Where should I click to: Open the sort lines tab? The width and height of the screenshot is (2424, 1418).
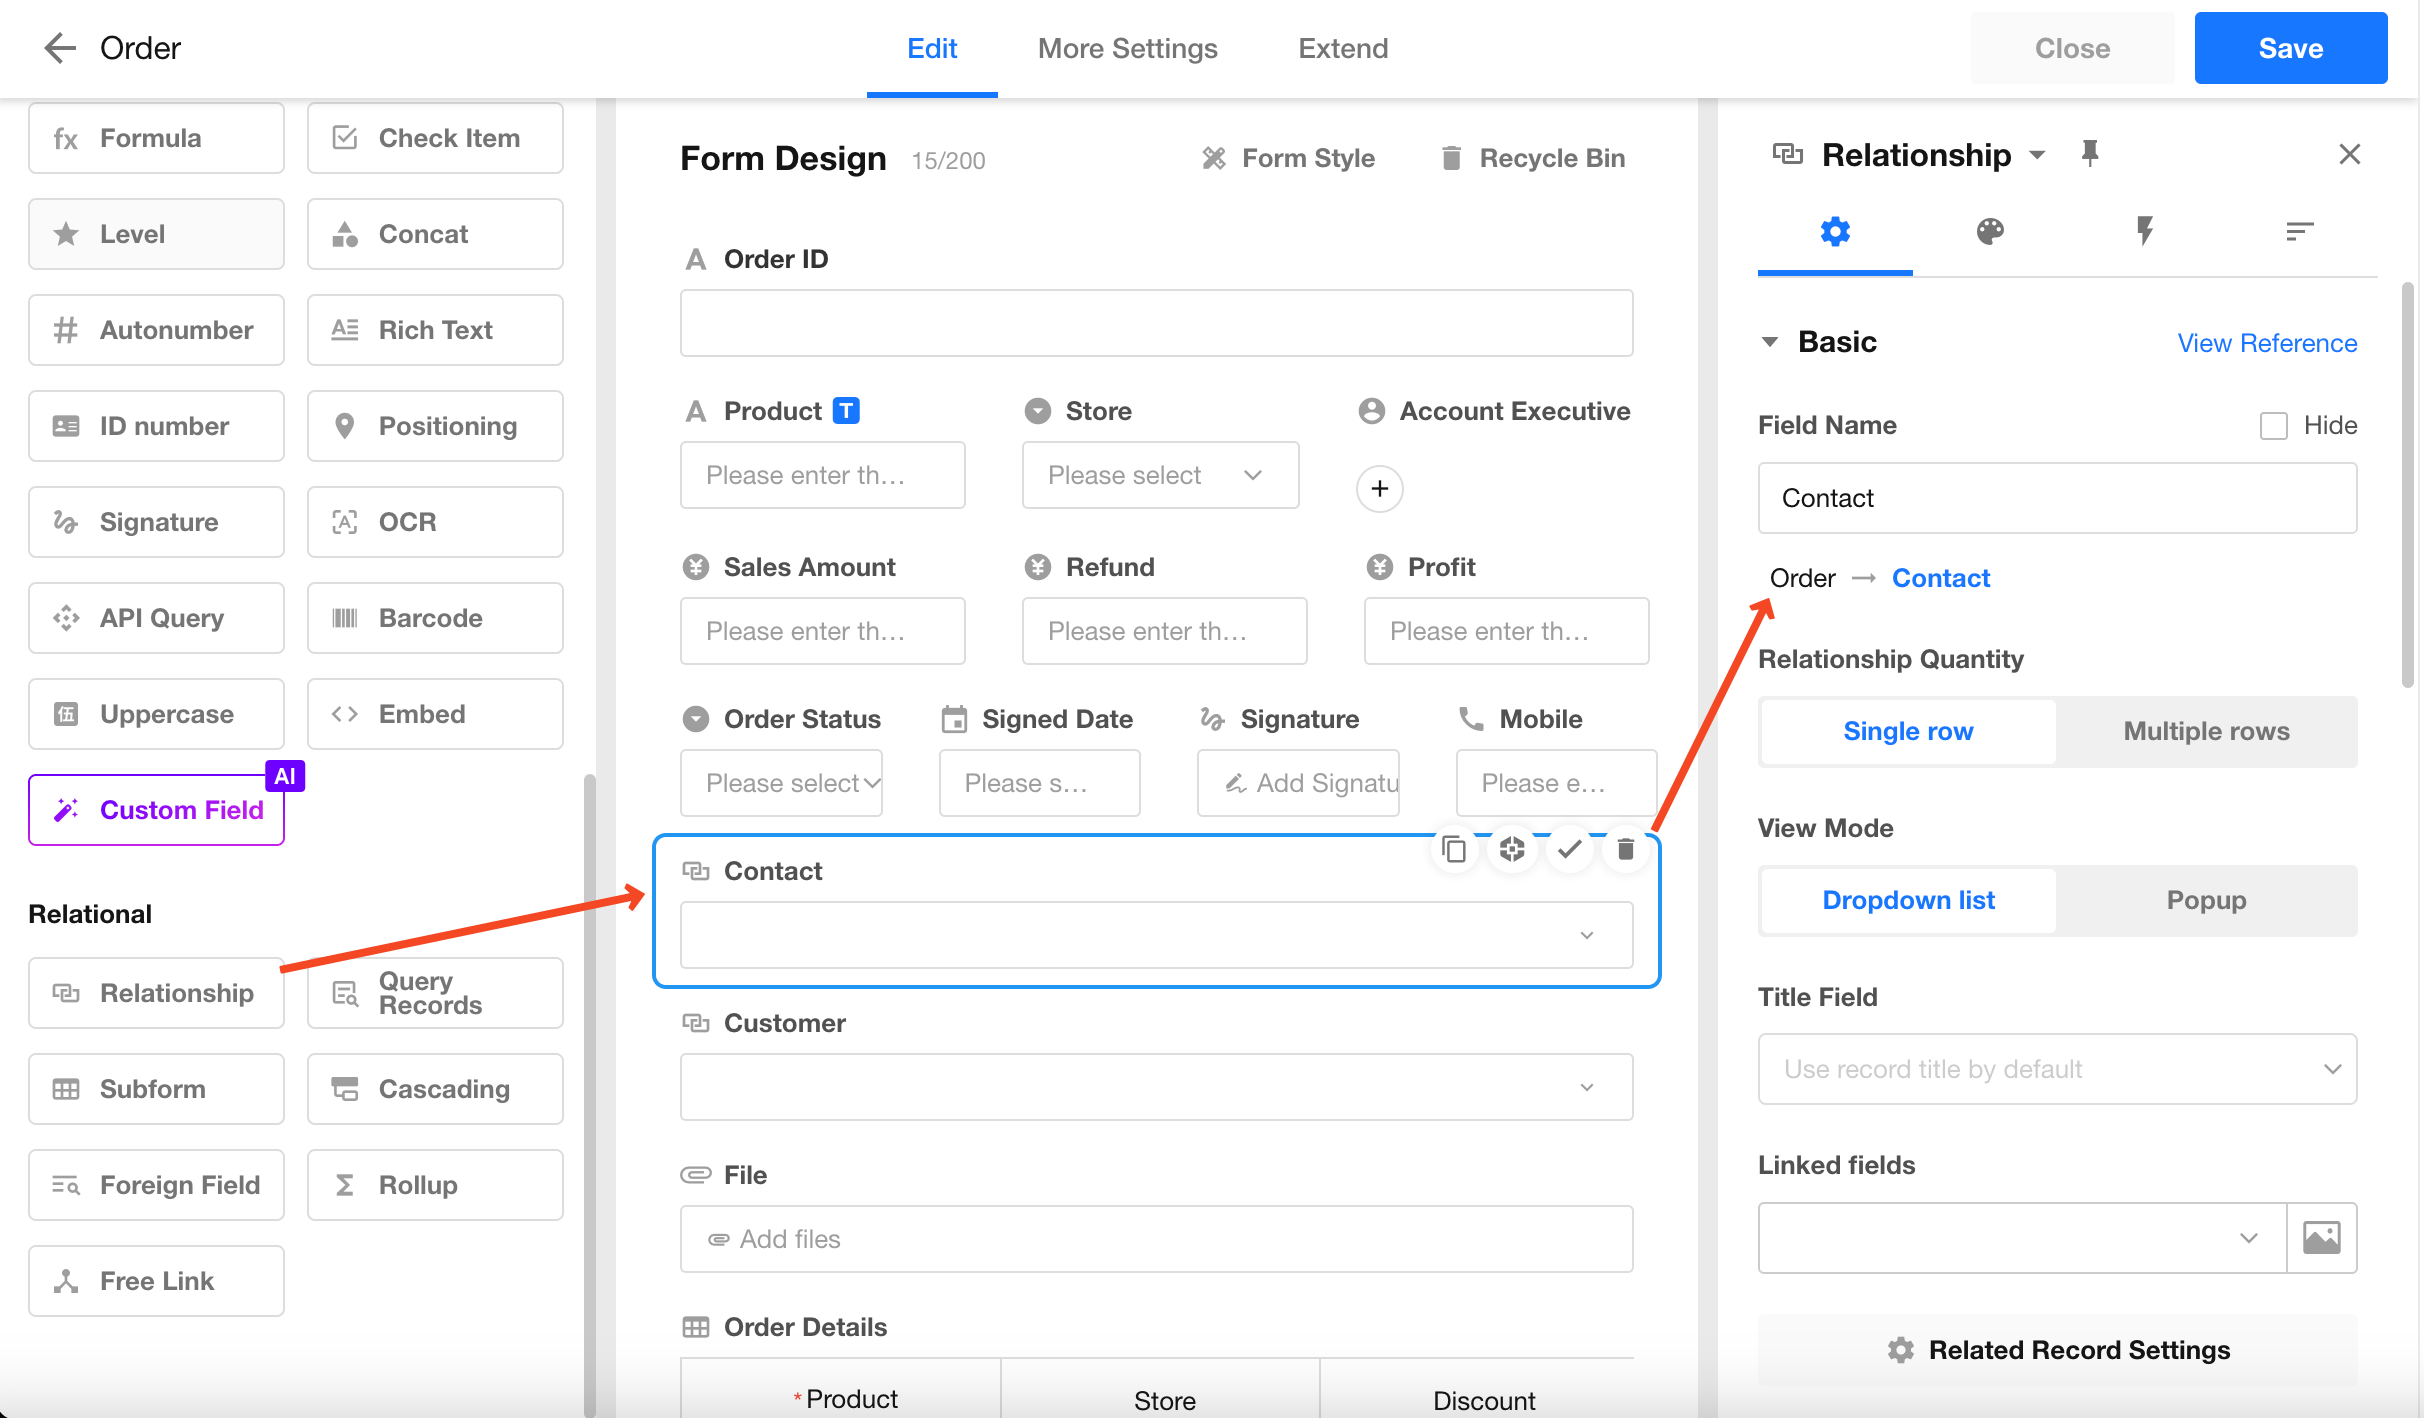coord(2300,232)
